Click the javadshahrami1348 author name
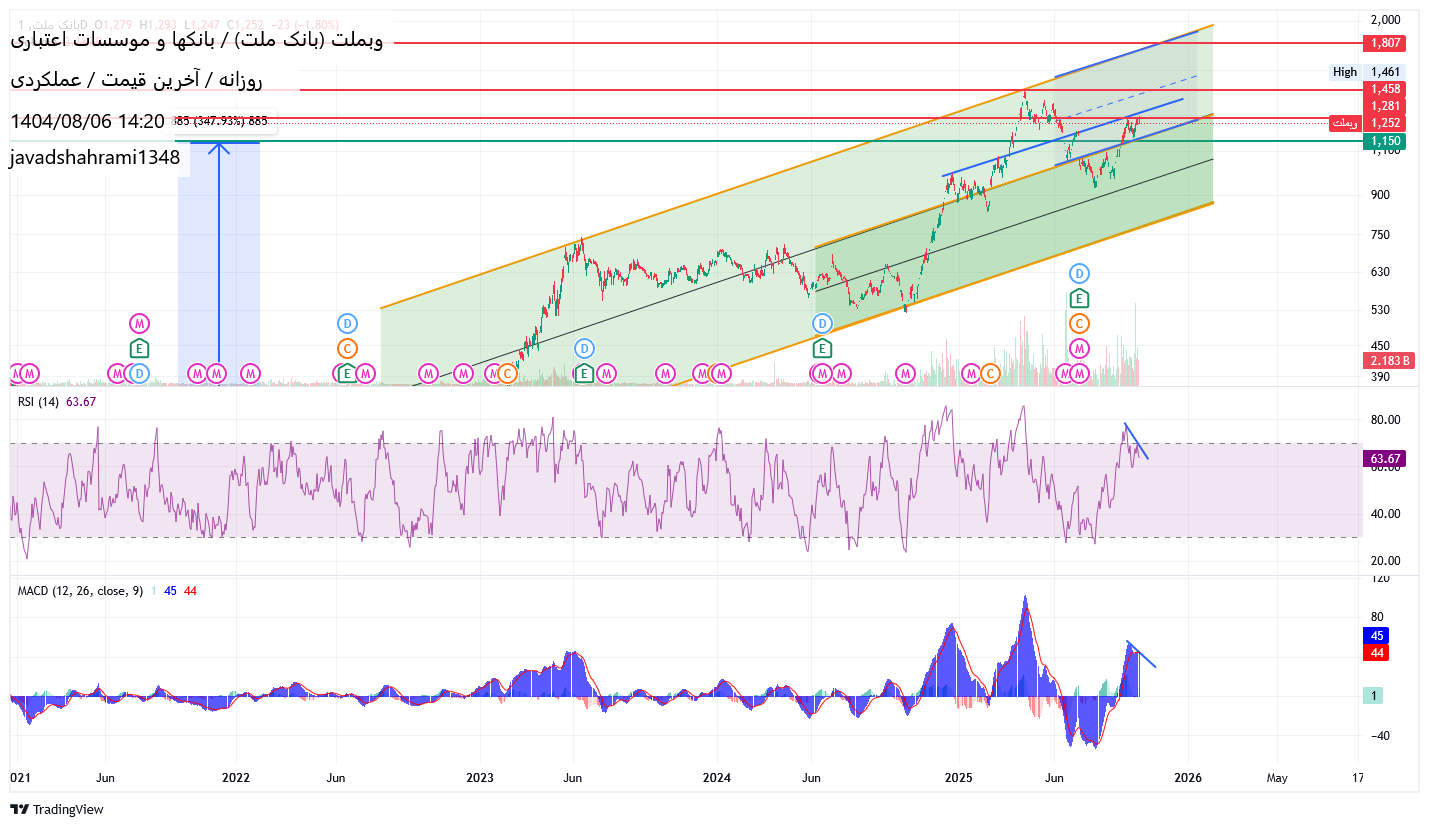The width and height of the screenshot is (1429, 827). coord(95,157)
